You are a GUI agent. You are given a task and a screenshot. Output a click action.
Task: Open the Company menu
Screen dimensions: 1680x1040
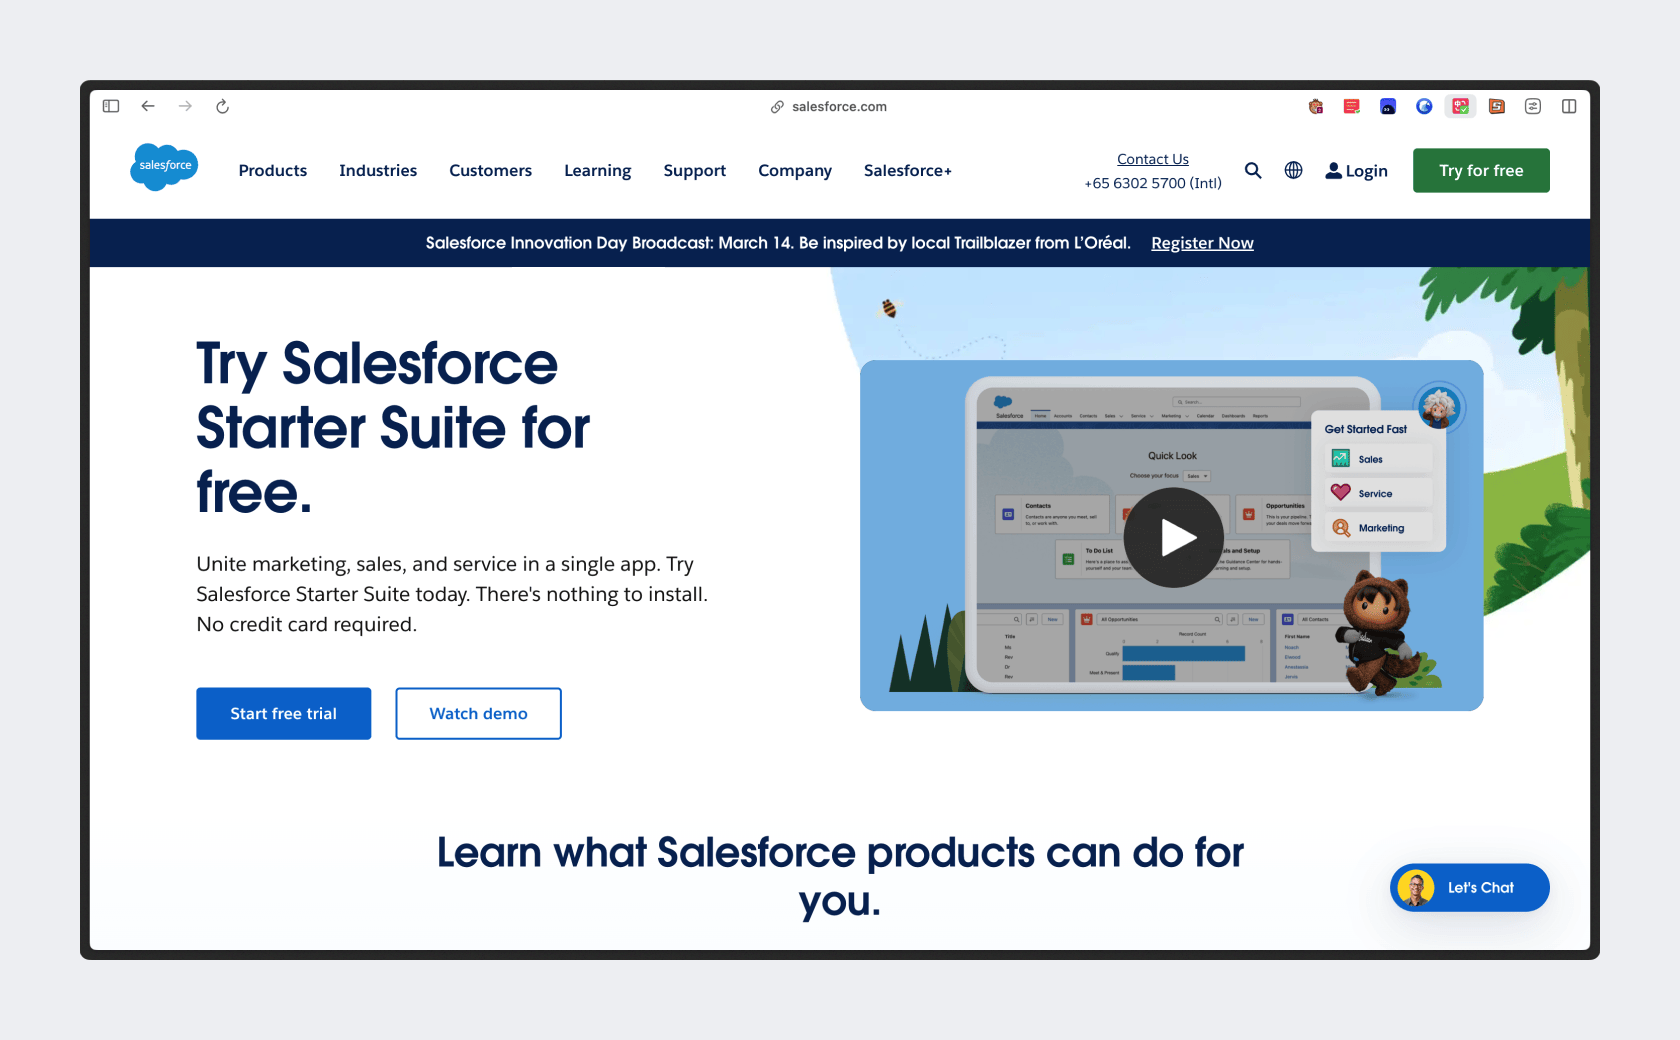795,171
